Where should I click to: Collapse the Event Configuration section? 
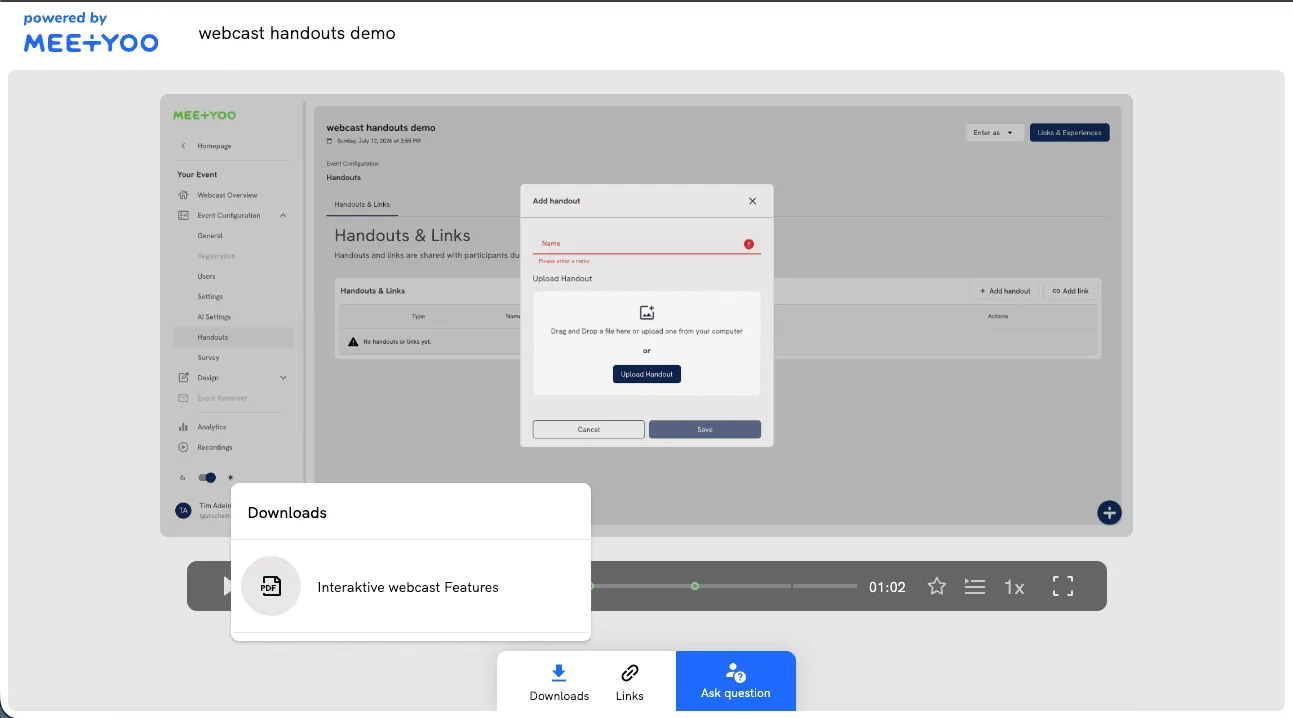click(283, 215)
